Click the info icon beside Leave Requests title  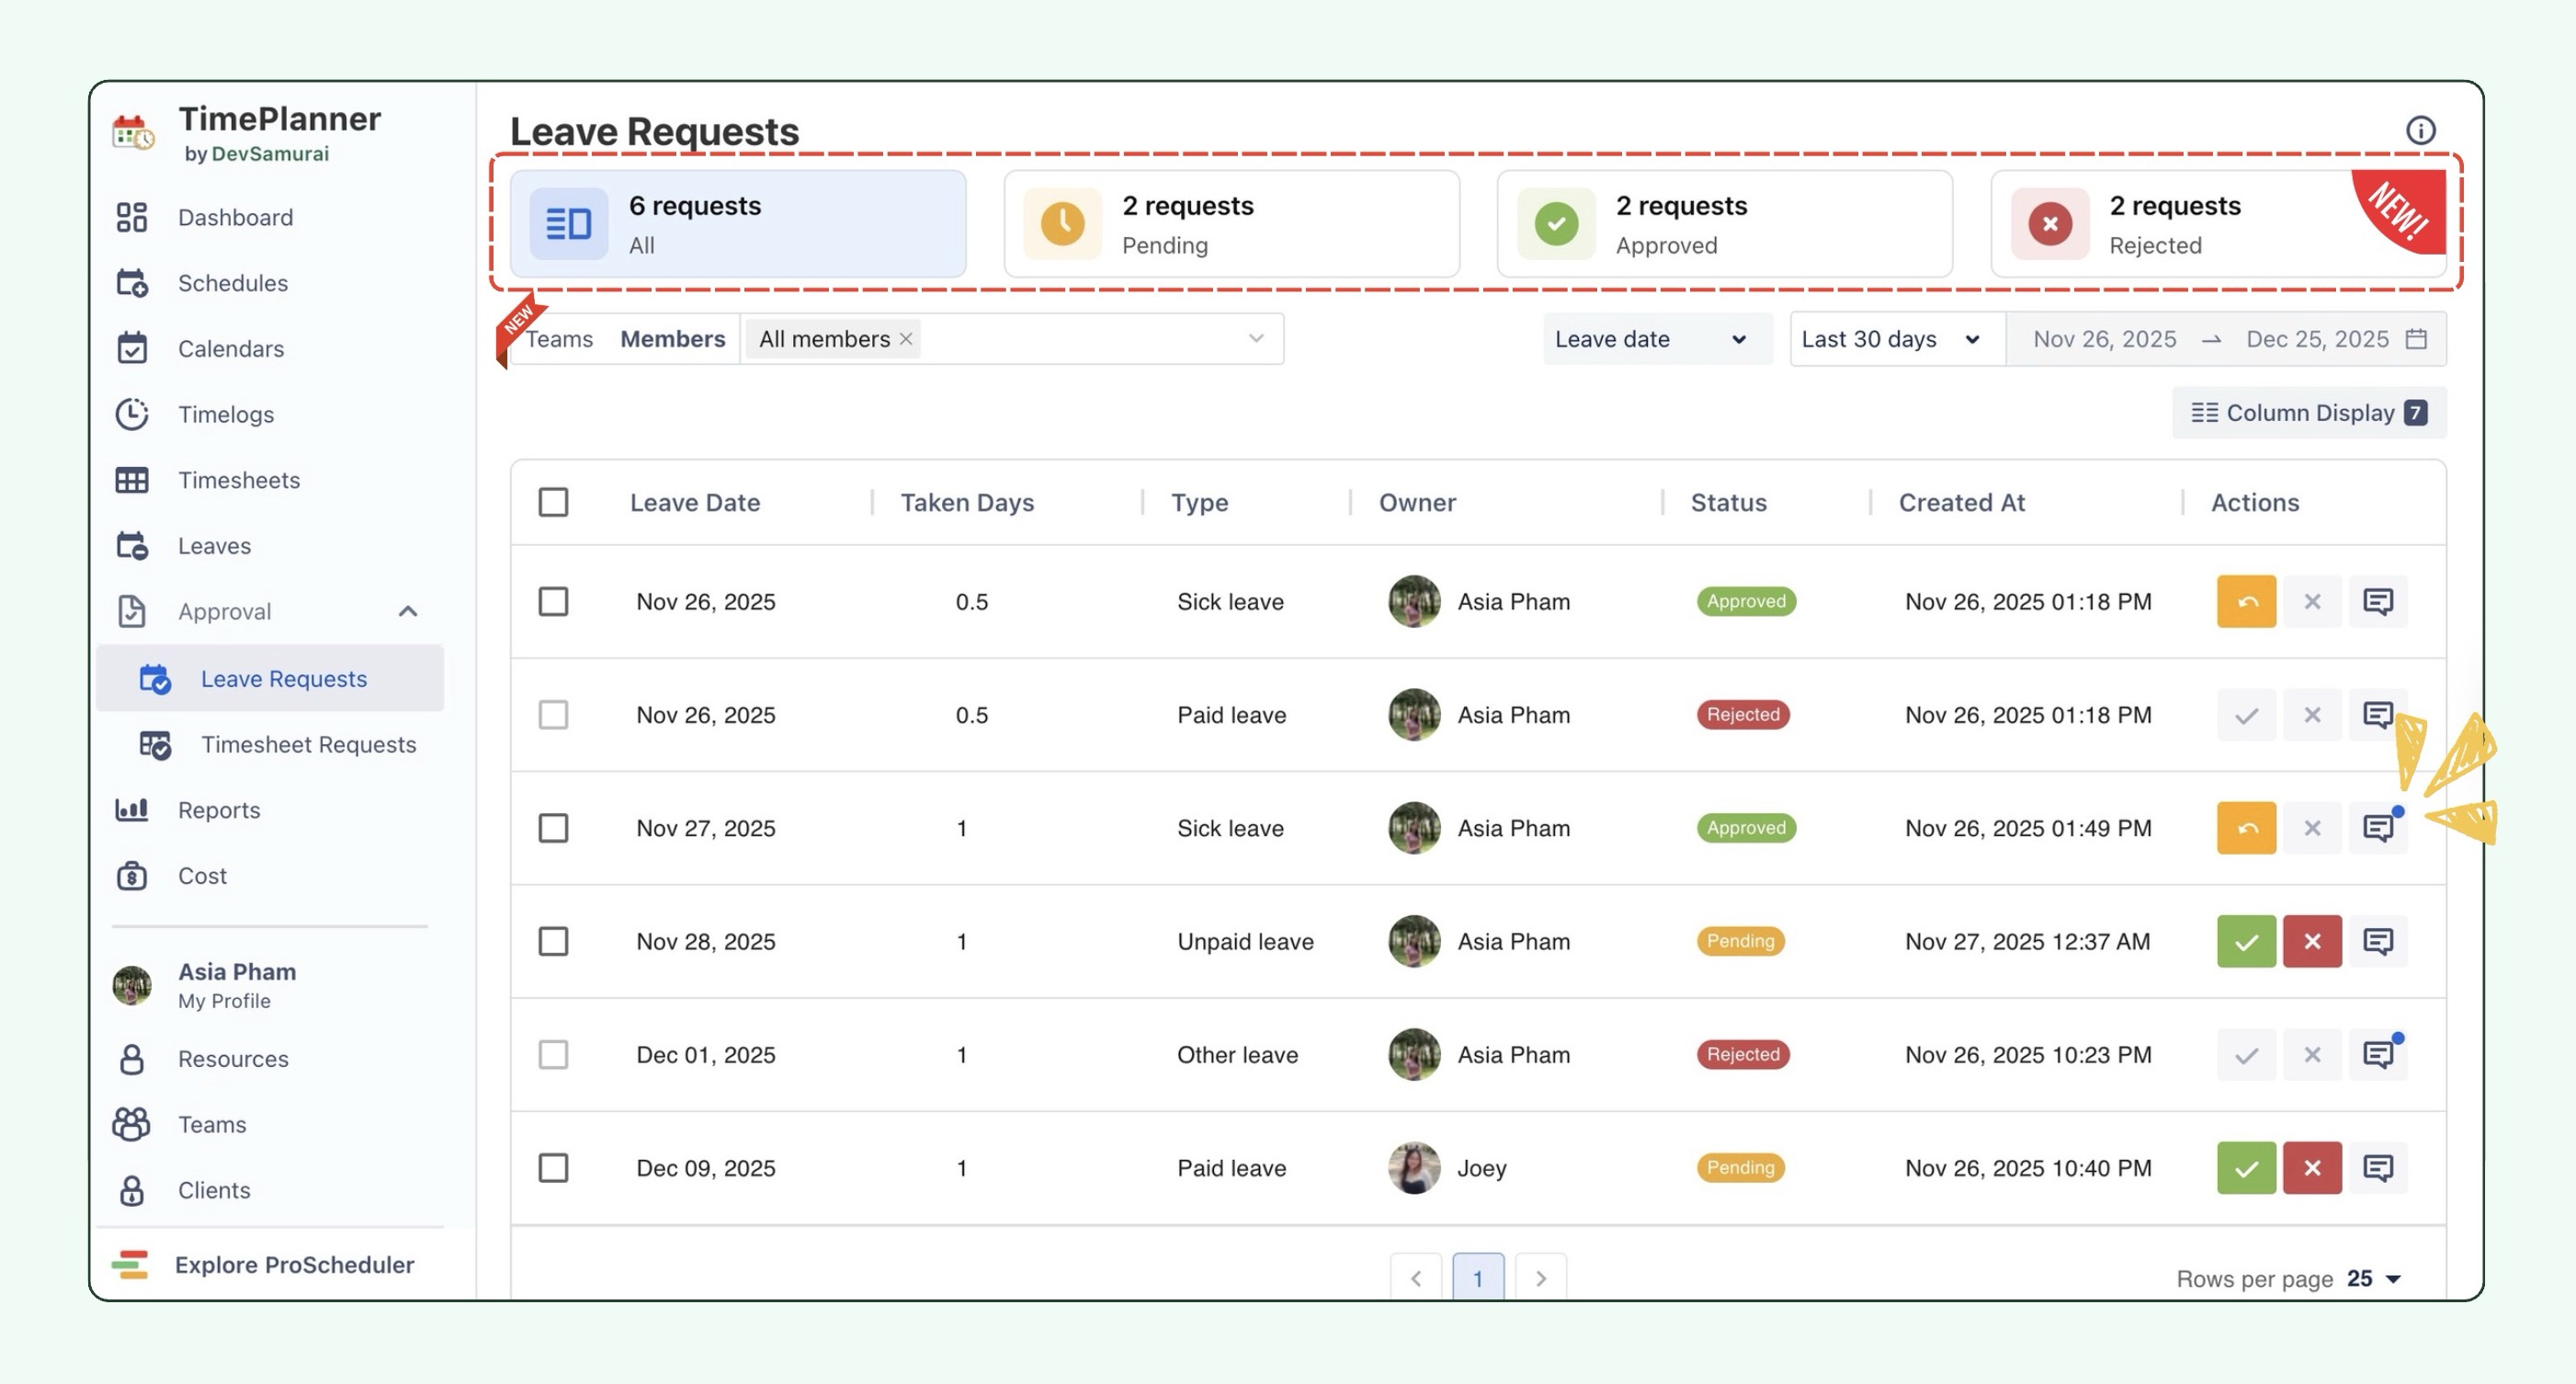pos(2419,130)
